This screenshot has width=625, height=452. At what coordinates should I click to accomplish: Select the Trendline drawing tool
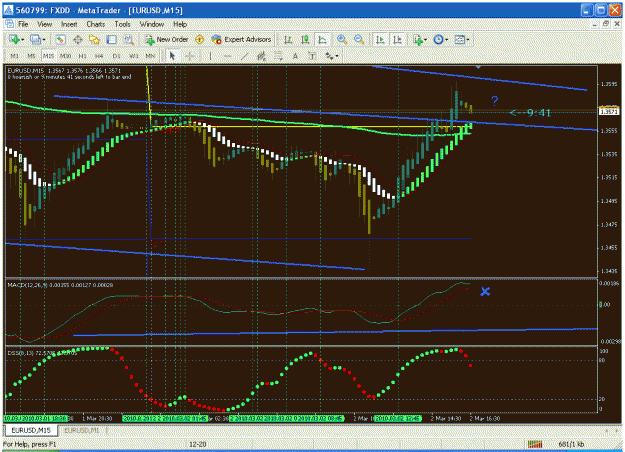coord(244,56)
